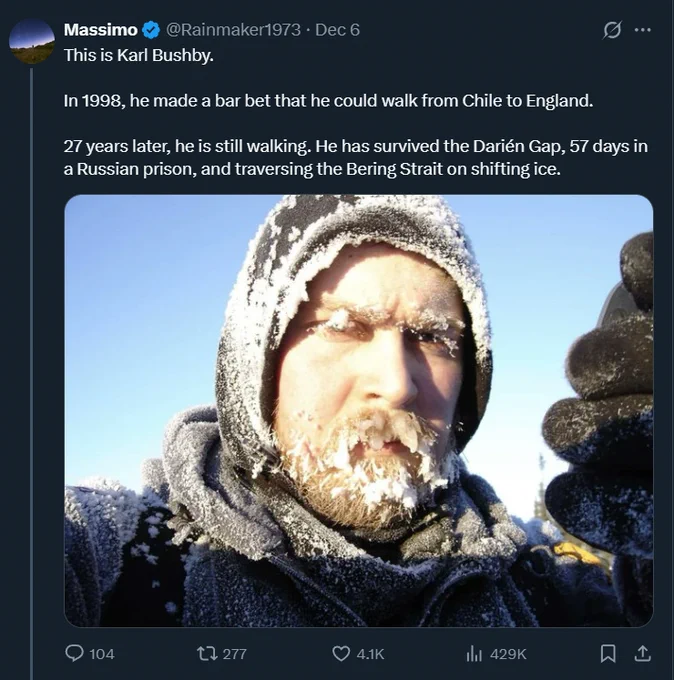Viewport: 674px width, 680px height.
Task: Click the Grok explain-post icon
Action: pos(613,30)
